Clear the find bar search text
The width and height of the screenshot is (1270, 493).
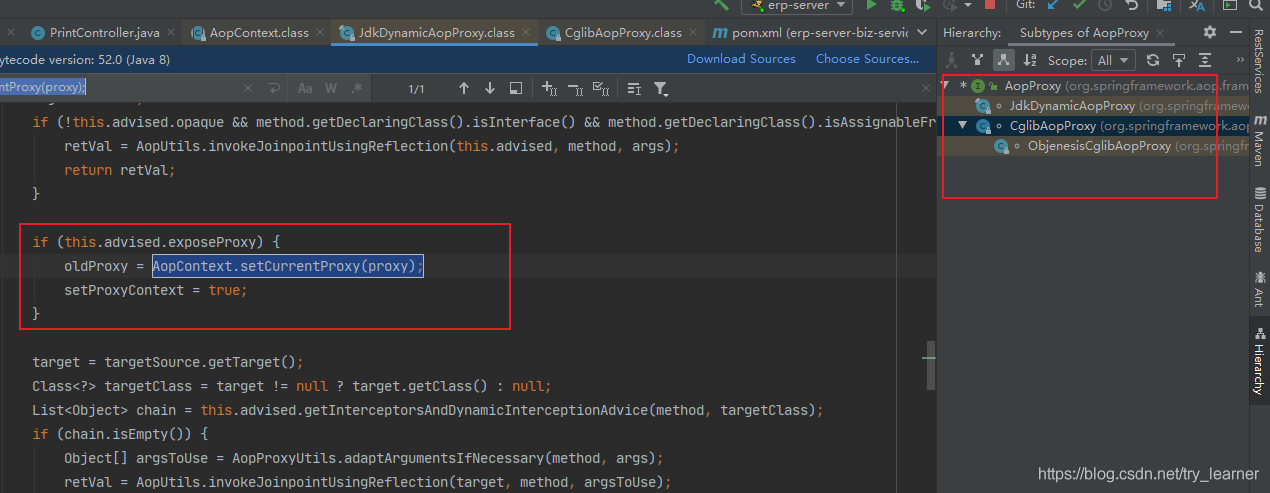coord(247,88)
